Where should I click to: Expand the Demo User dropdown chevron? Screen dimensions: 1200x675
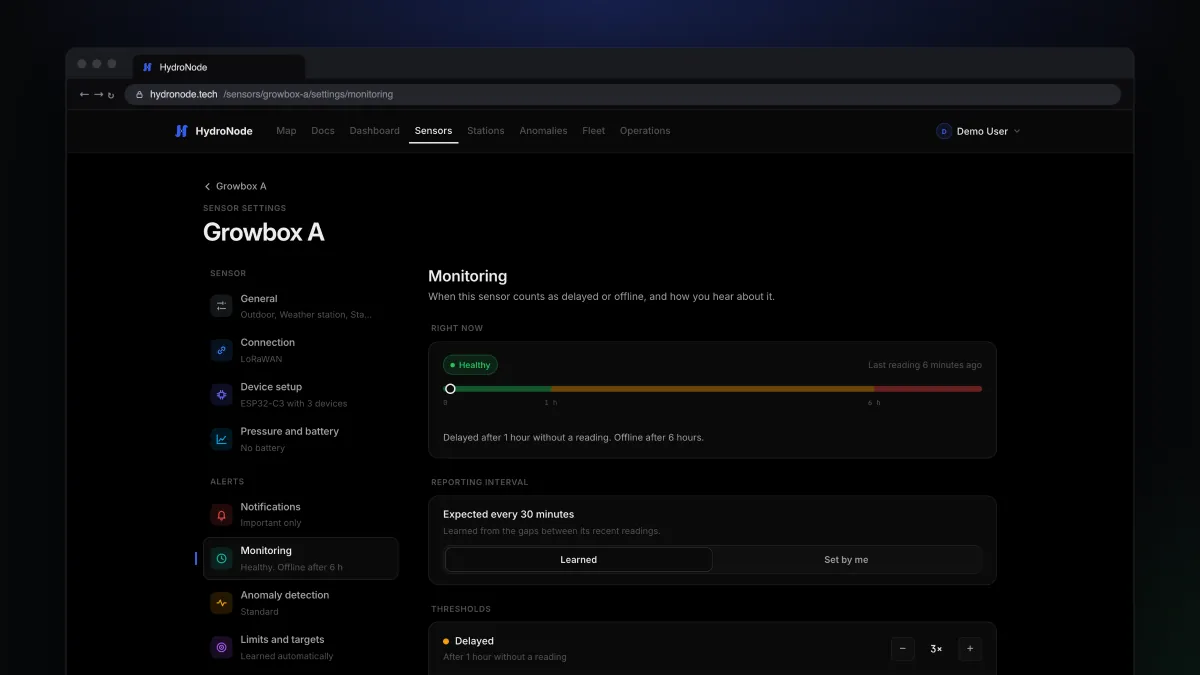pos(1017,131)
